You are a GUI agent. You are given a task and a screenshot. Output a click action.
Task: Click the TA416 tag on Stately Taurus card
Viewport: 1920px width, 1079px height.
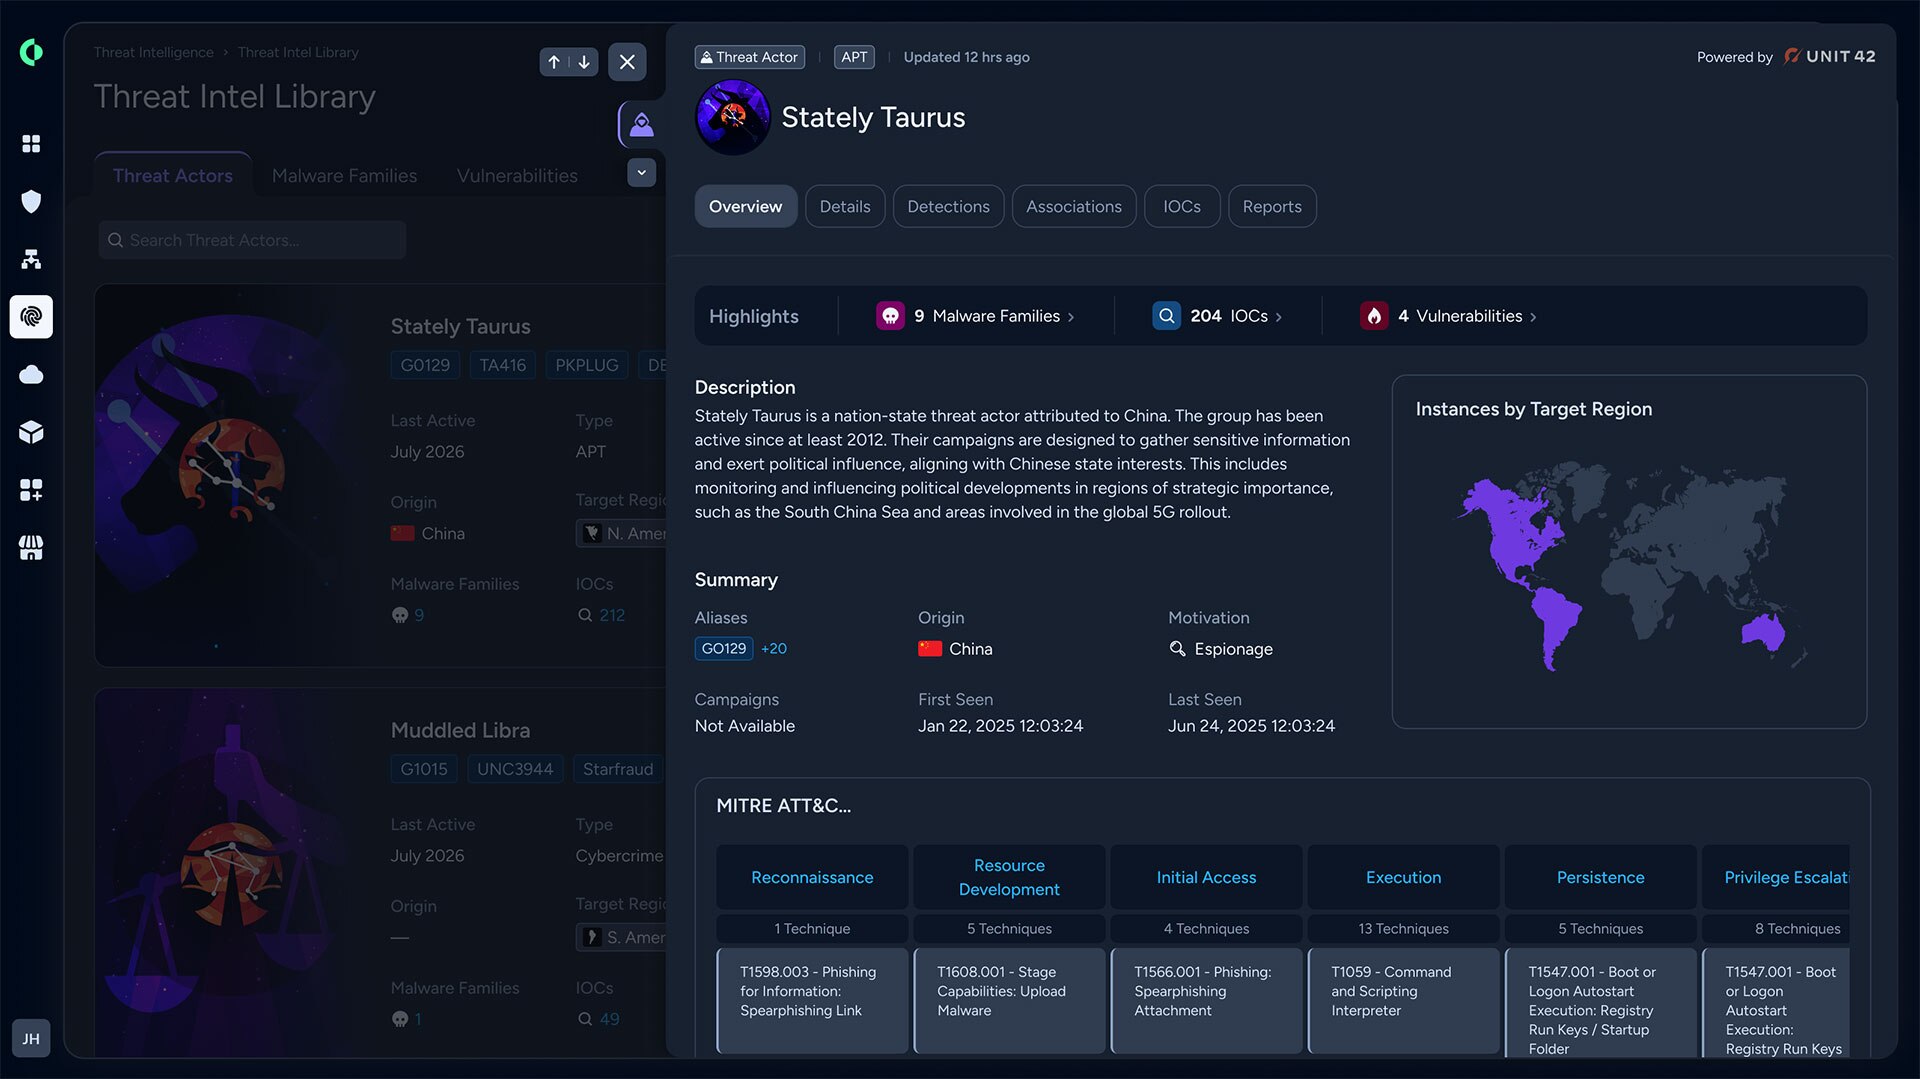pos(502,365)
